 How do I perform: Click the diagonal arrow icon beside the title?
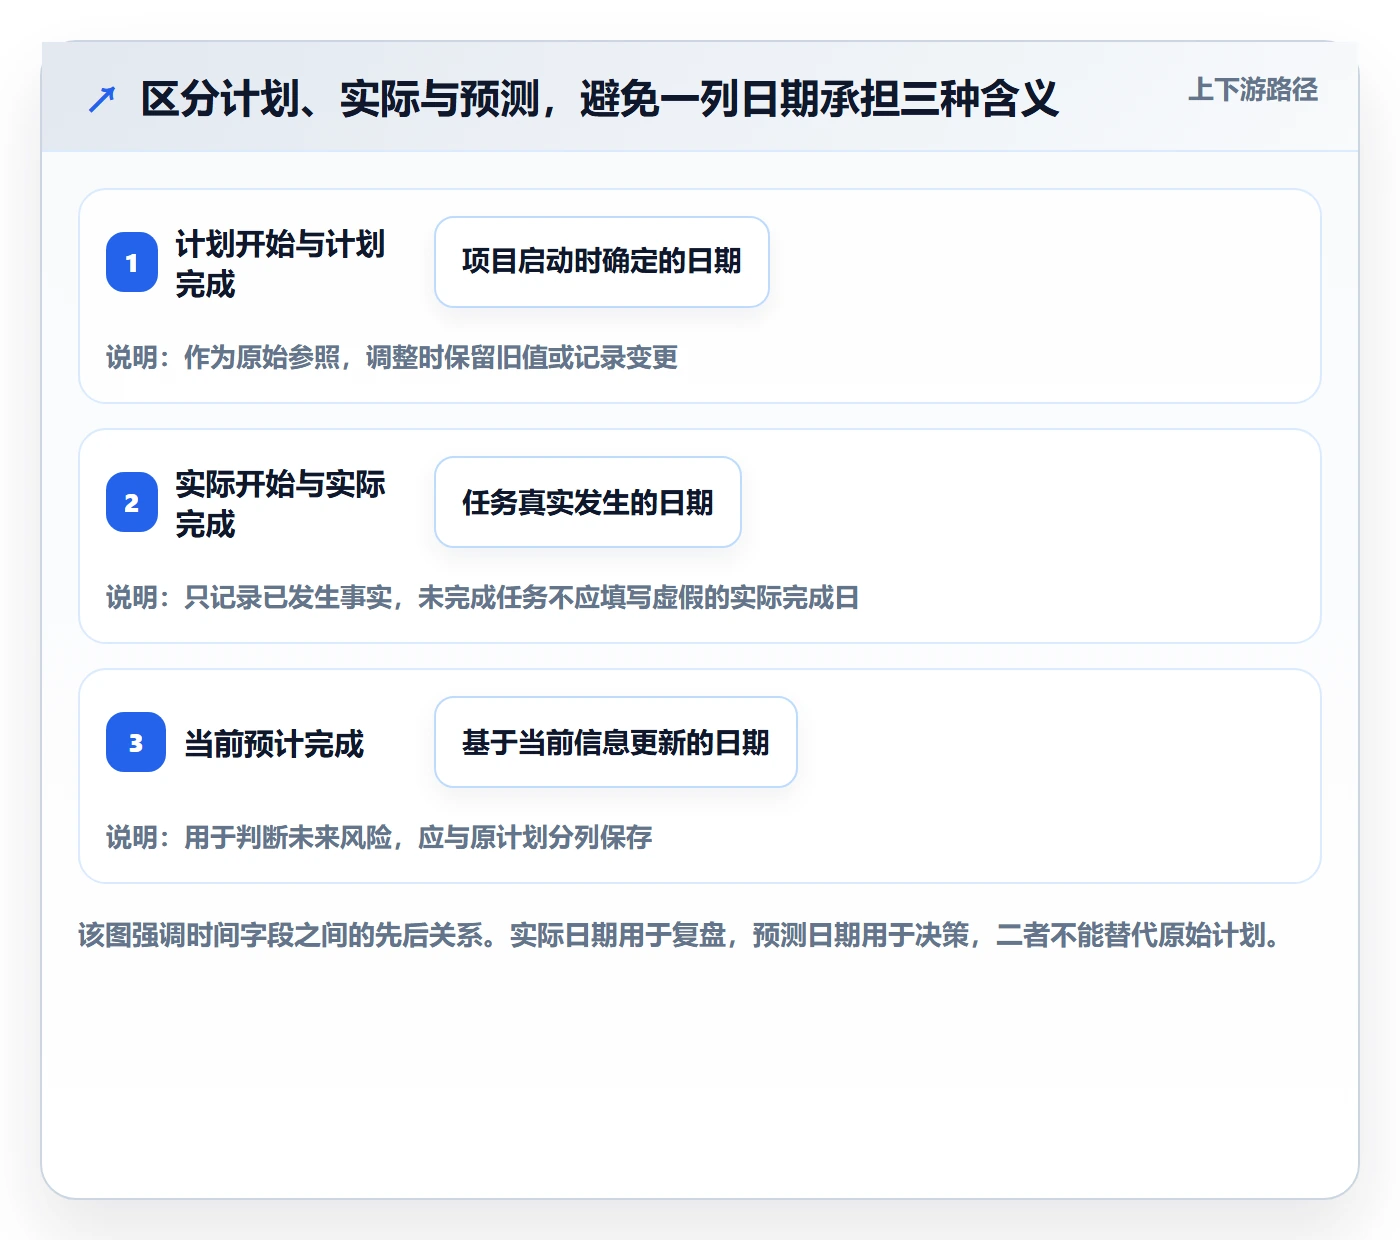click(102, 99)
